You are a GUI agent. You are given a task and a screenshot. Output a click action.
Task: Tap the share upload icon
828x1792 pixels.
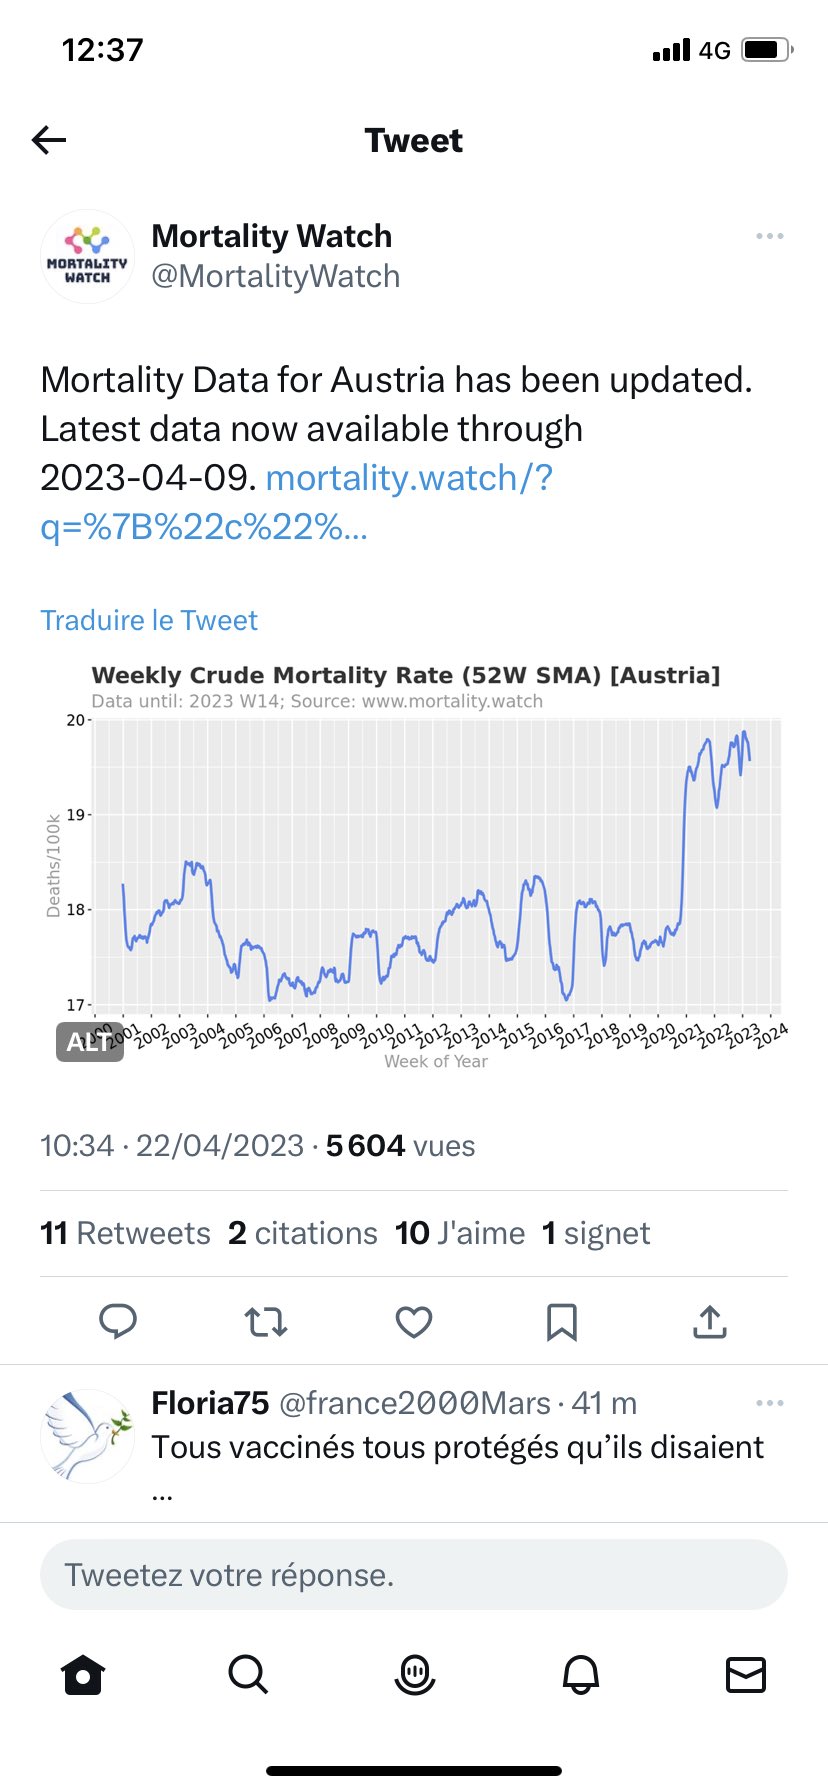pyautogui.click(x=709, y=1321)
